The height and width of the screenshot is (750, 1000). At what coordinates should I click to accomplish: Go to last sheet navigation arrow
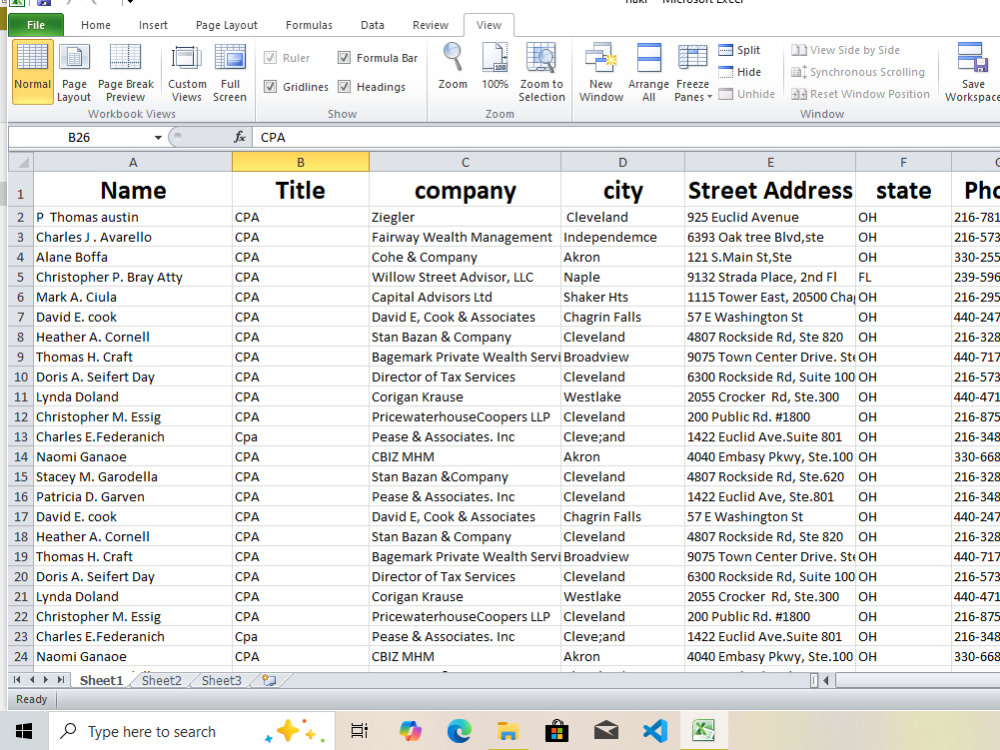pyautogui.click(x=61, y=680)
